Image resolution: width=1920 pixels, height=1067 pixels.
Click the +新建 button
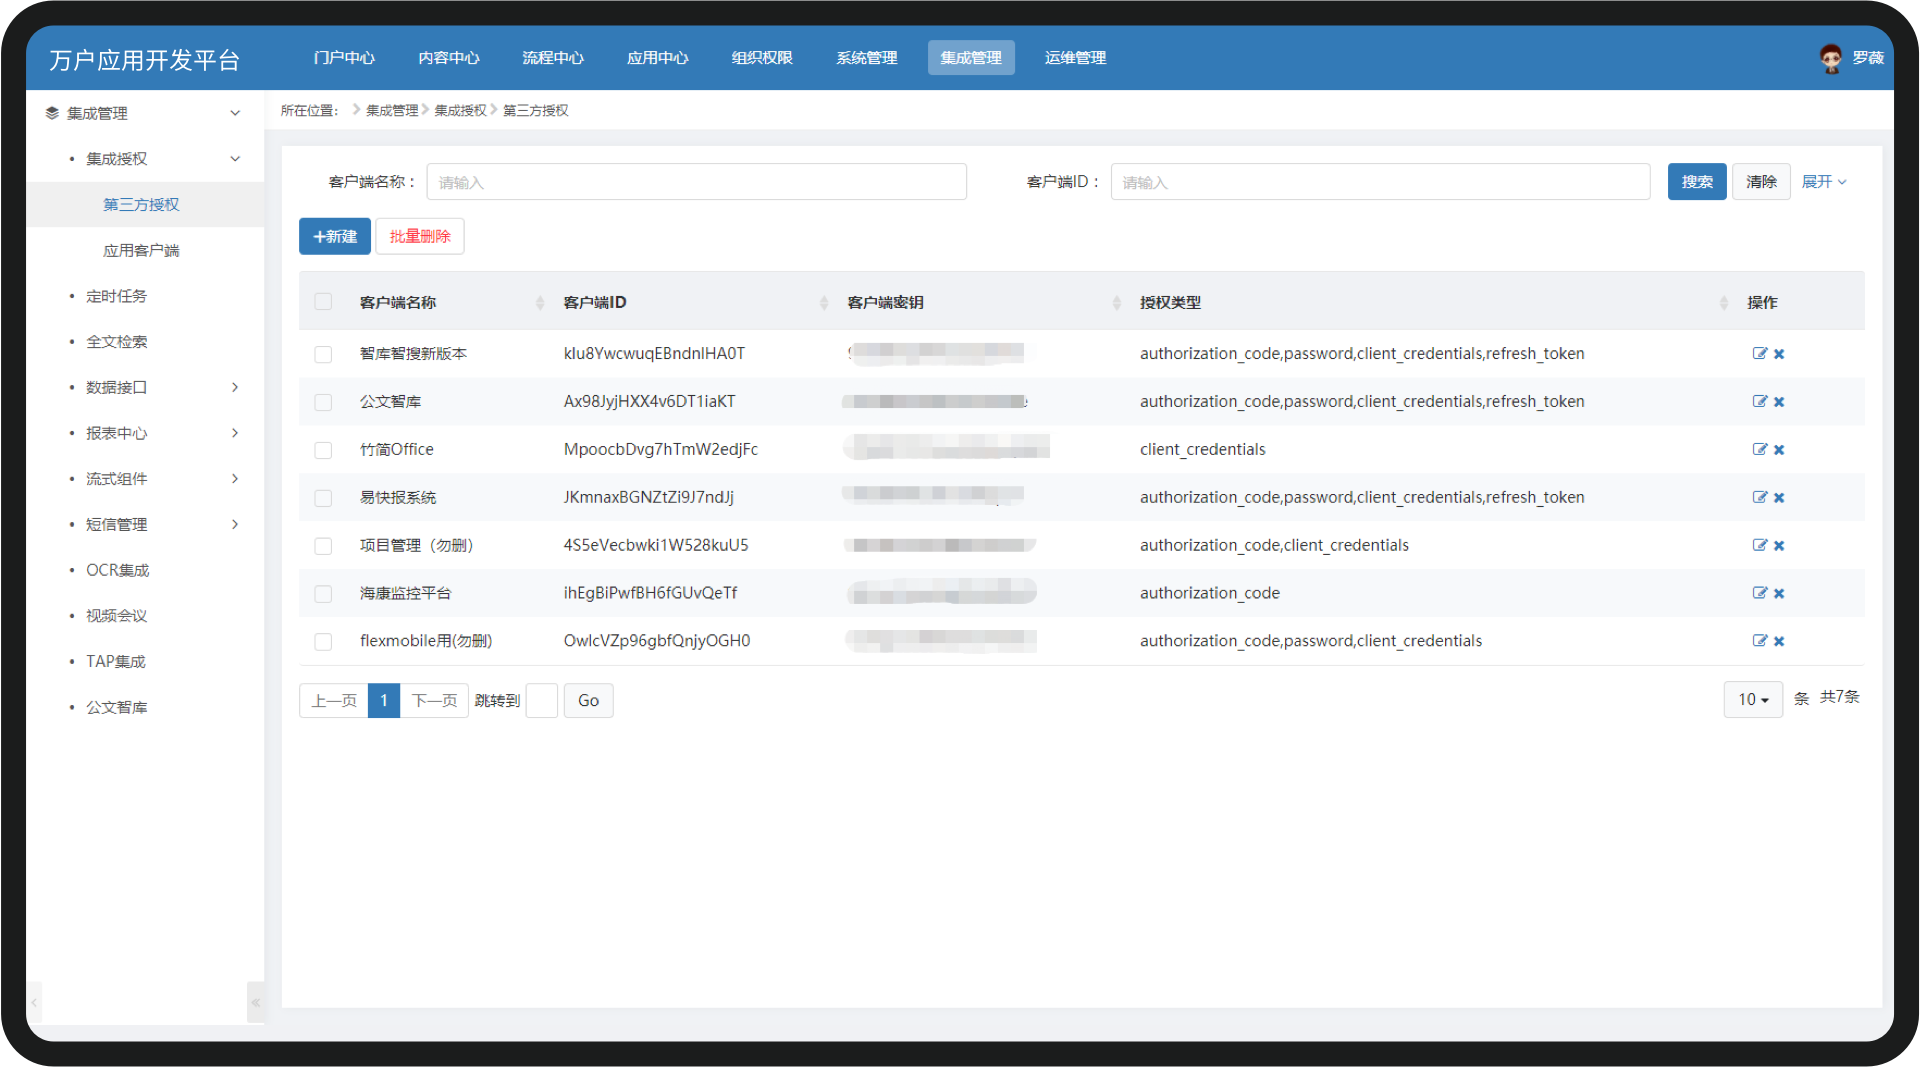335,236
